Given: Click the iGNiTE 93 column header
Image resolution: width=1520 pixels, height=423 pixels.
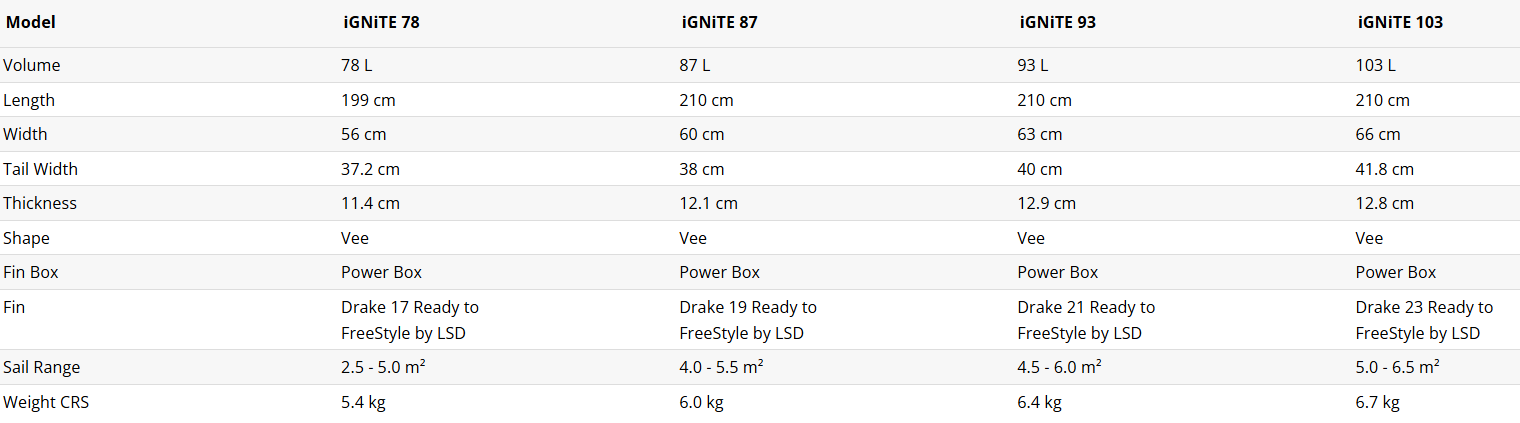Looking at the screenshot, I should [x=1056, y=22].
